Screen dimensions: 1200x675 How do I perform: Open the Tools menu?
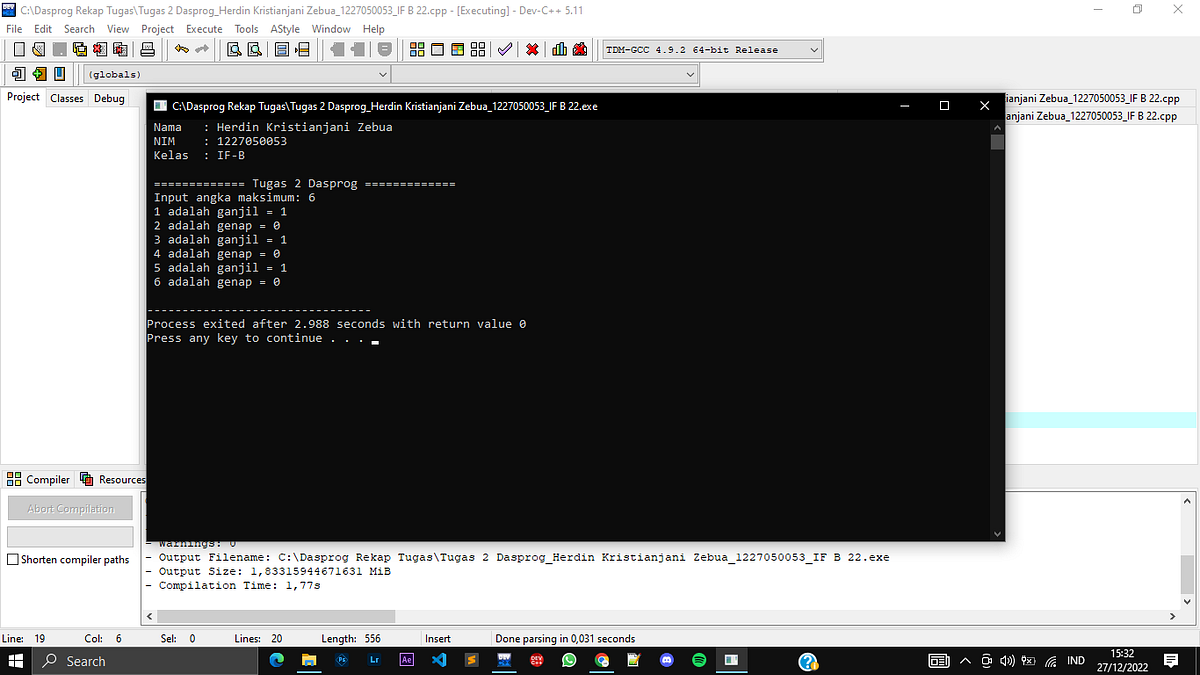246,29
